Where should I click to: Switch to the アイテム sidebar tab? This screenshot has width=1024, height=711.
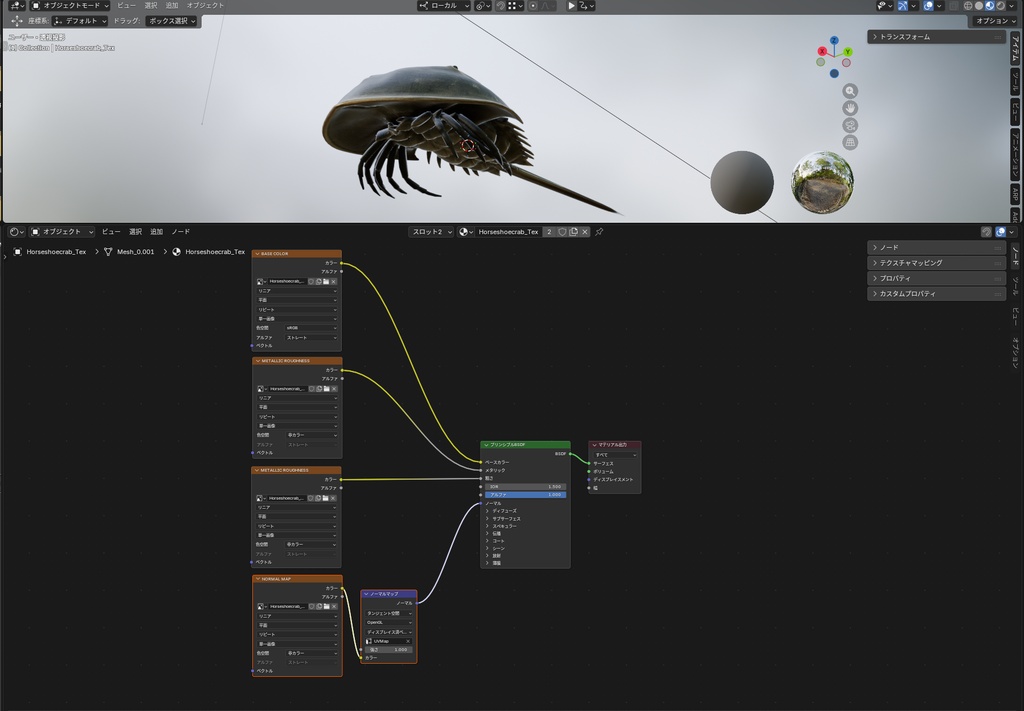click(1016, 49)
